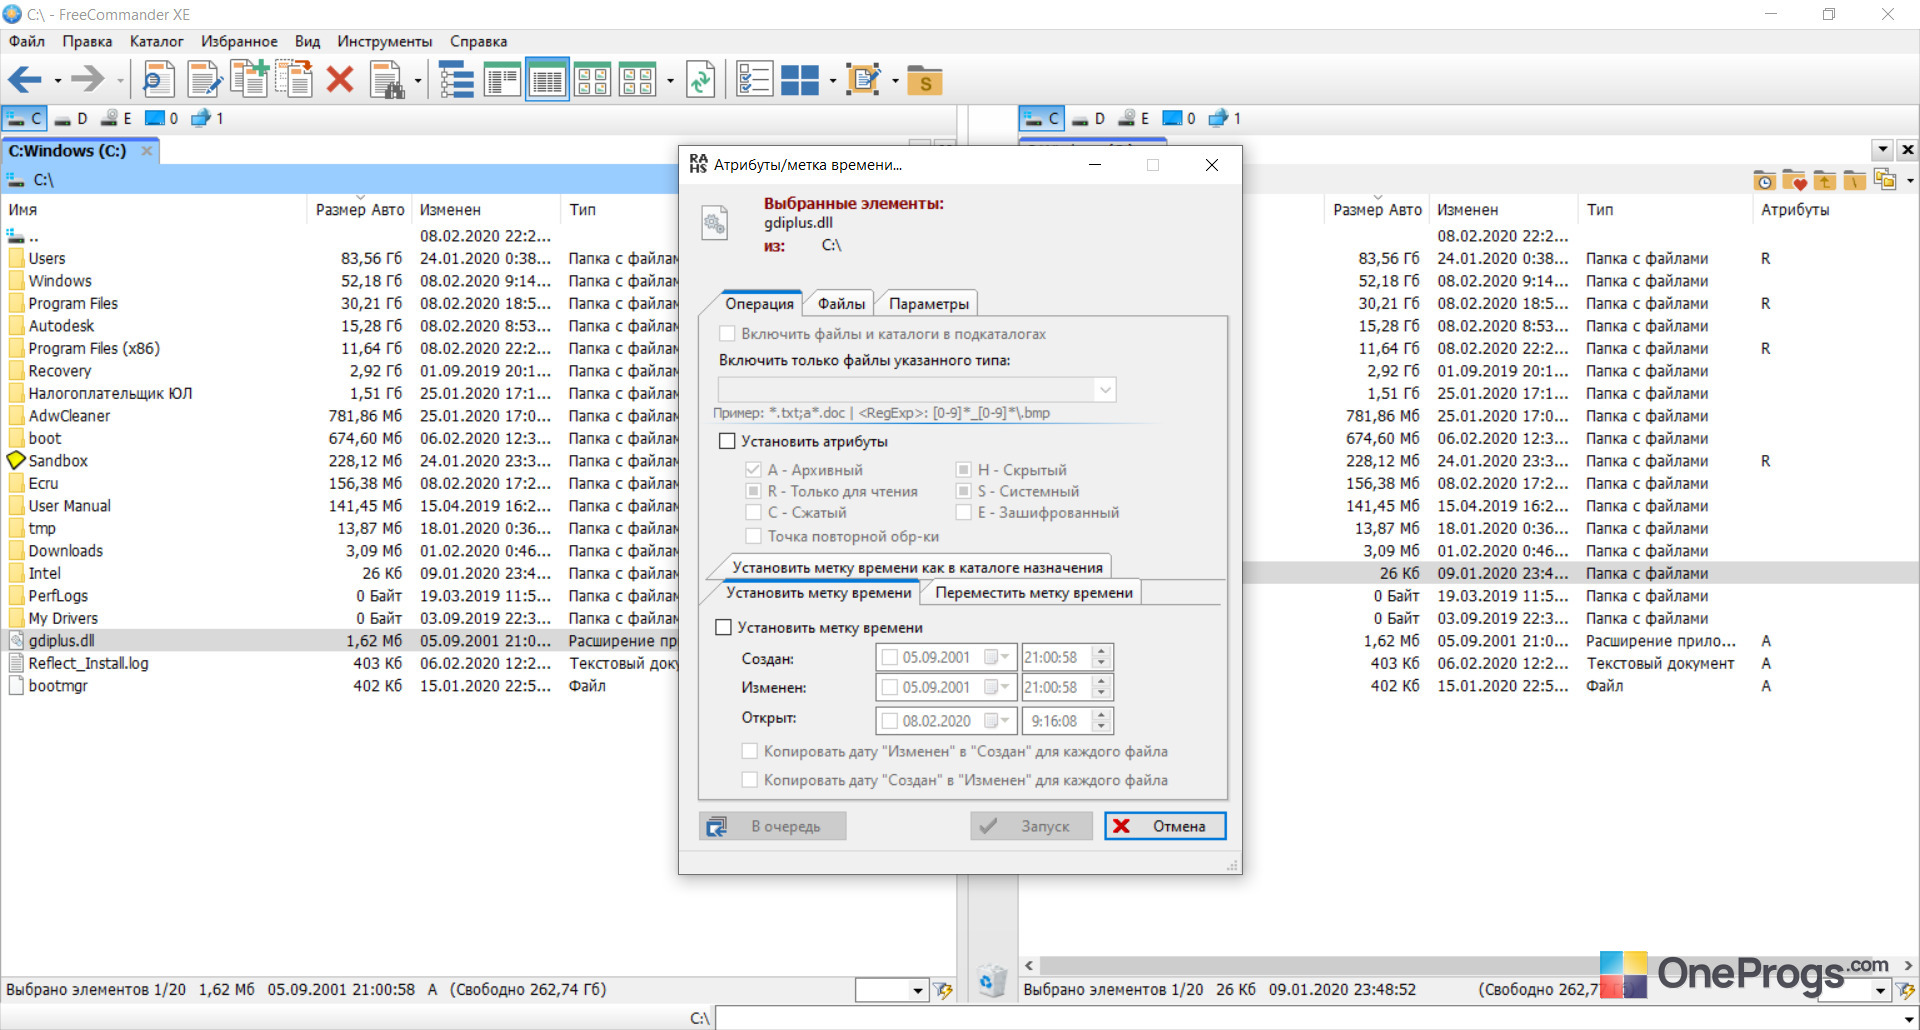
Task: Open favorite folders heart icon in right panel
Action: (x=1795, y=180)
